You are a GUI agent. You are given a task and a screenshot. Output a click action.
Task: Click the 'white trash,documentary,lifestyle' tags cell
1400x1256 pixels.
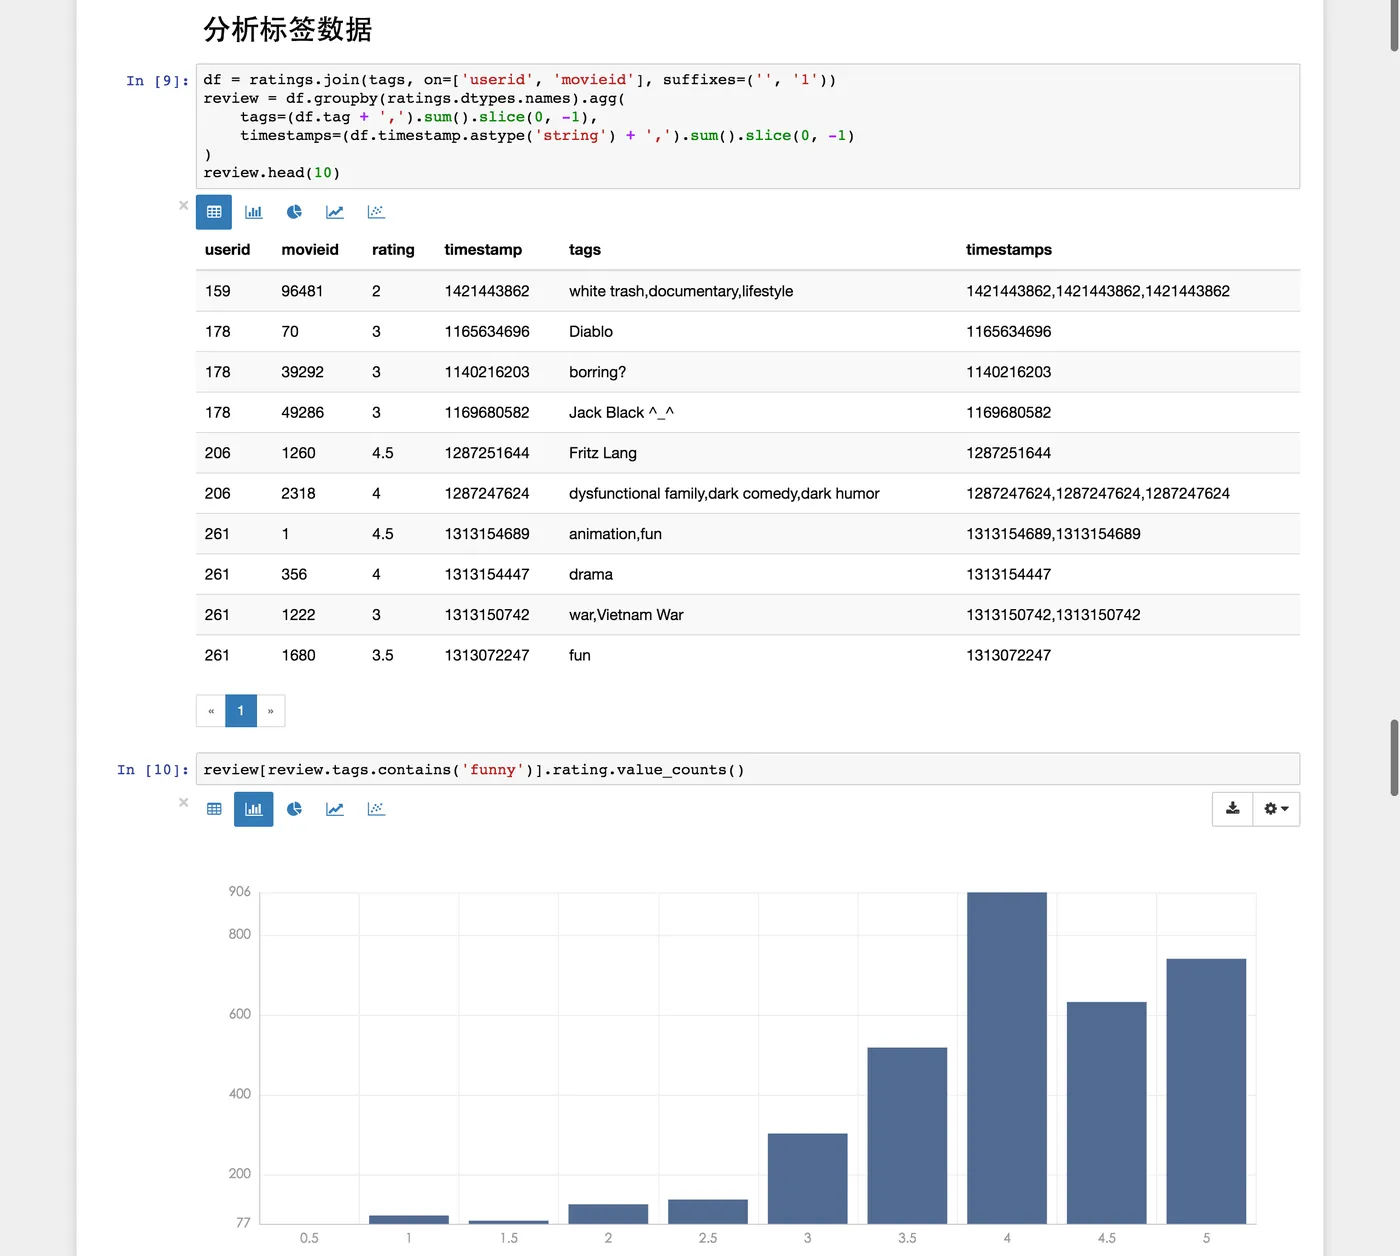(x=681, y=291)
